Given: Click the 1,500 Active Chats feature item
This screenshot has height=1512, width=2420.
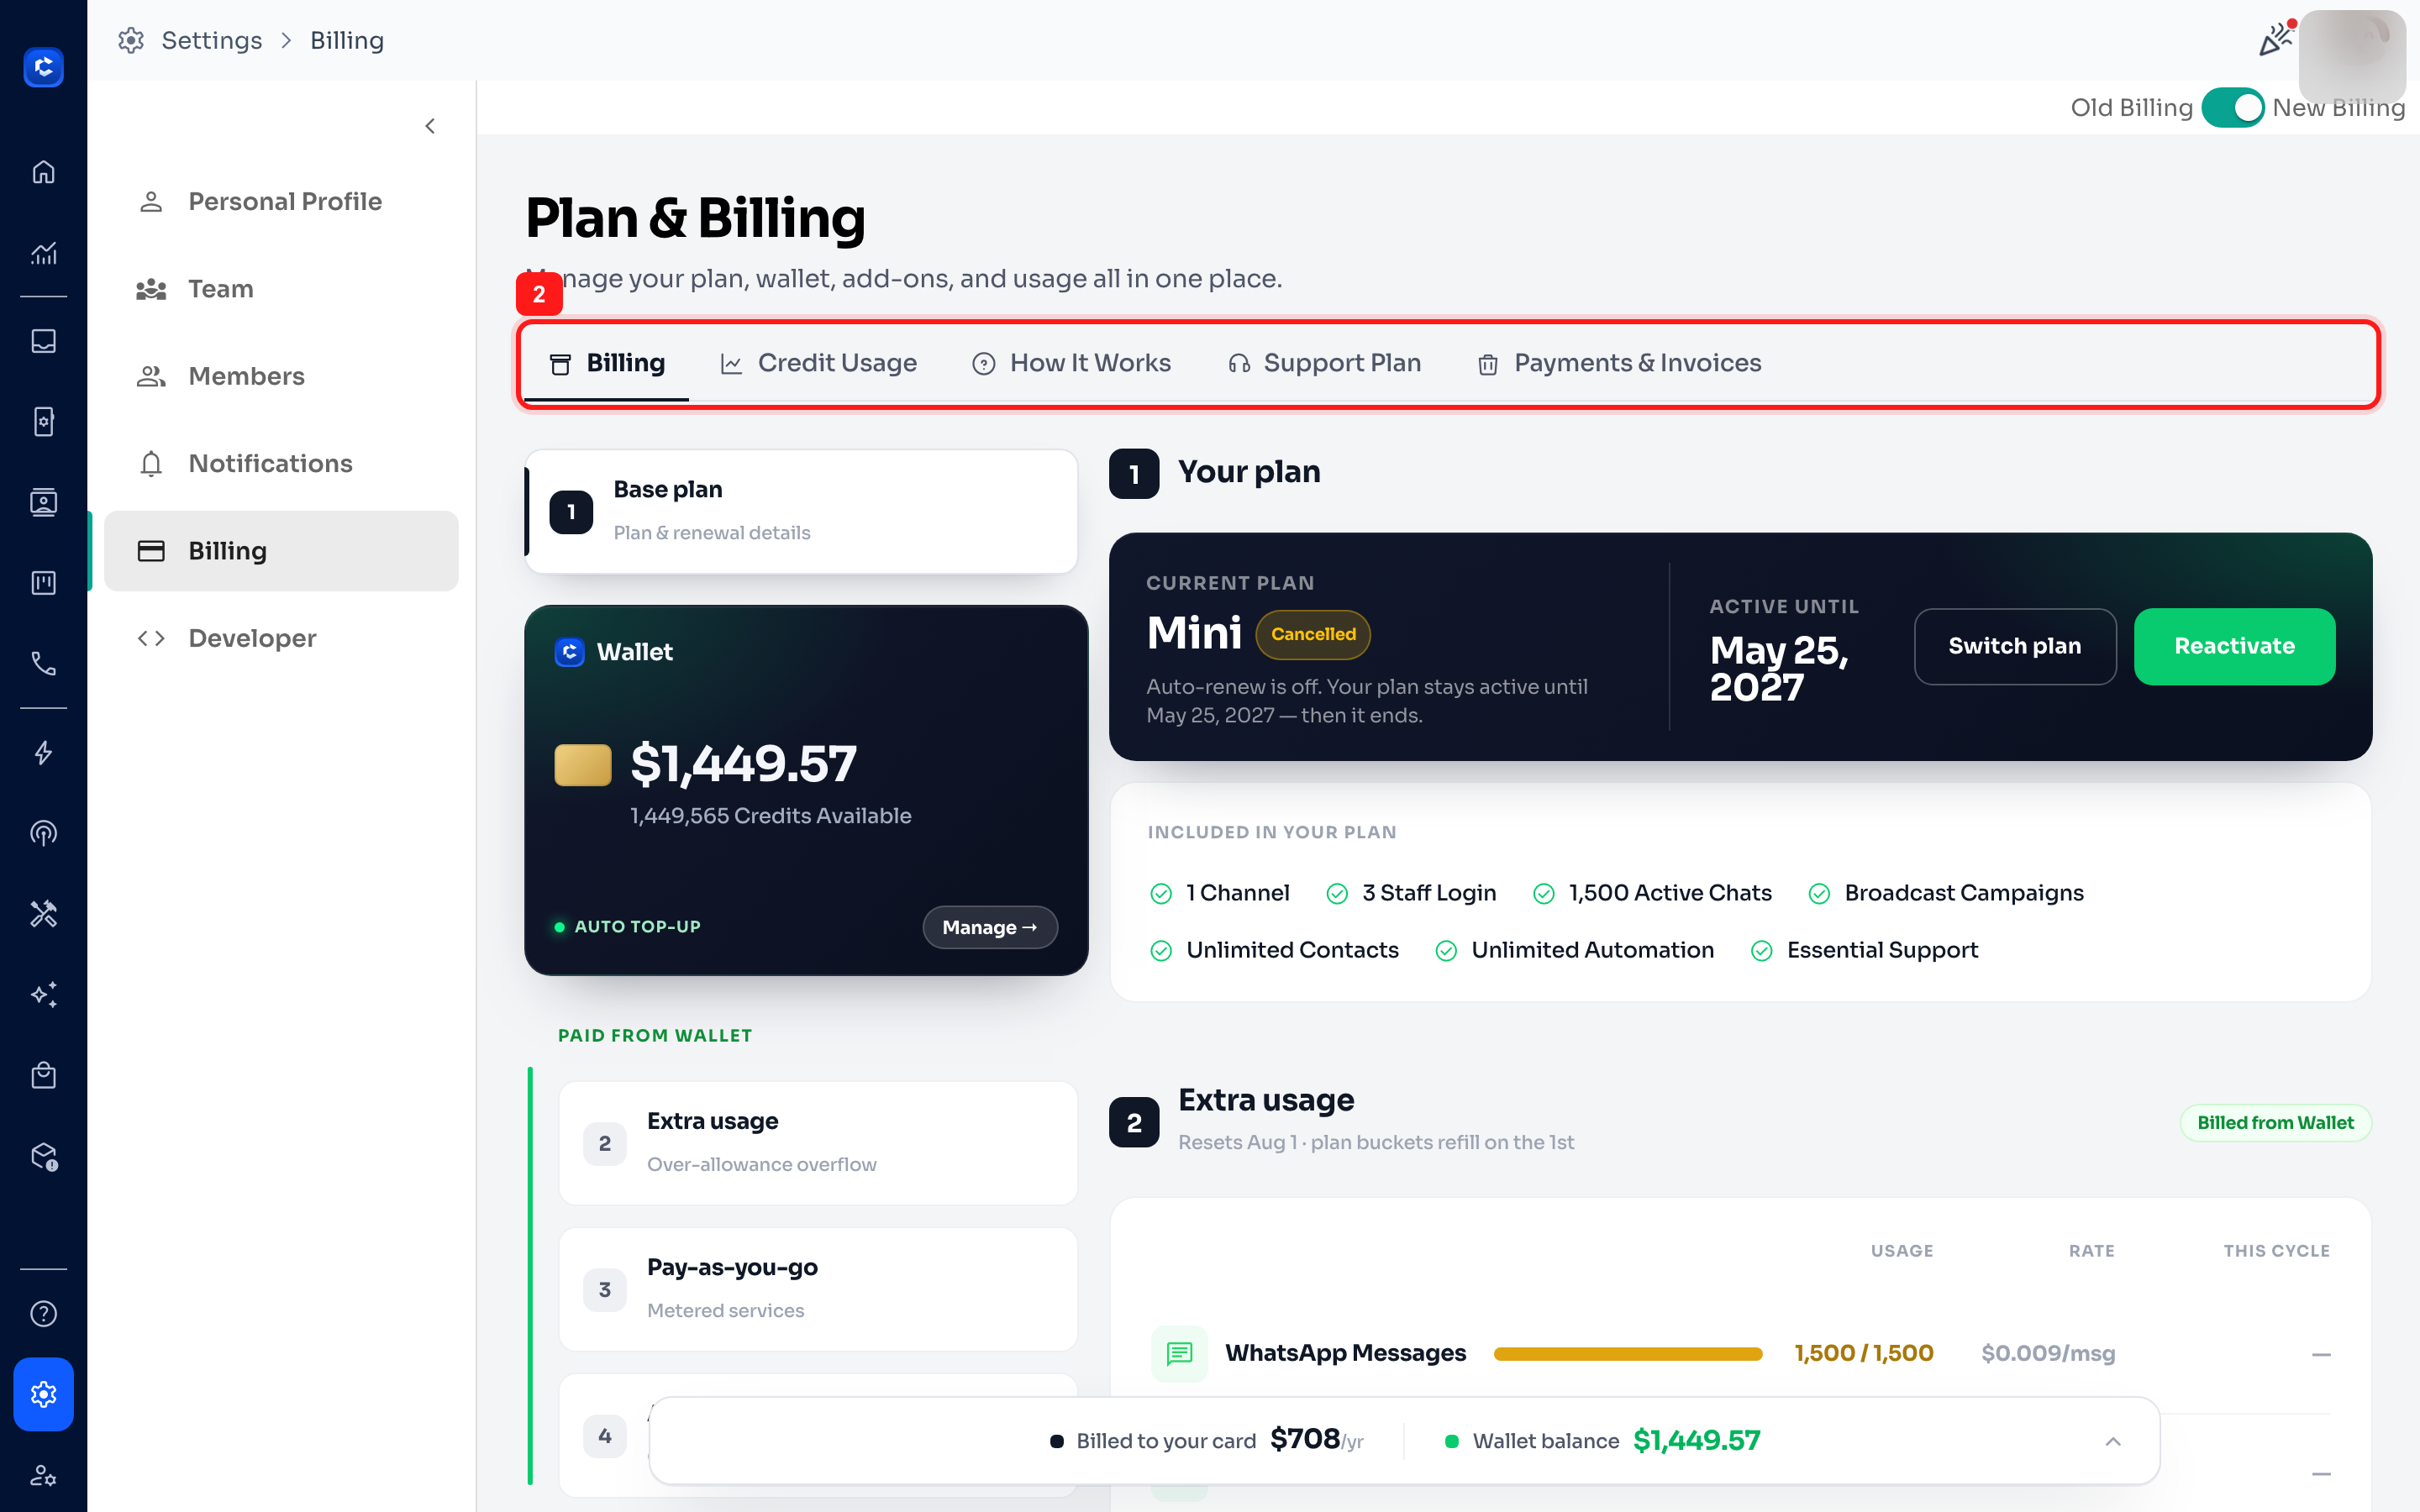Looking at the screenshot, I should tap(1652, 893).
